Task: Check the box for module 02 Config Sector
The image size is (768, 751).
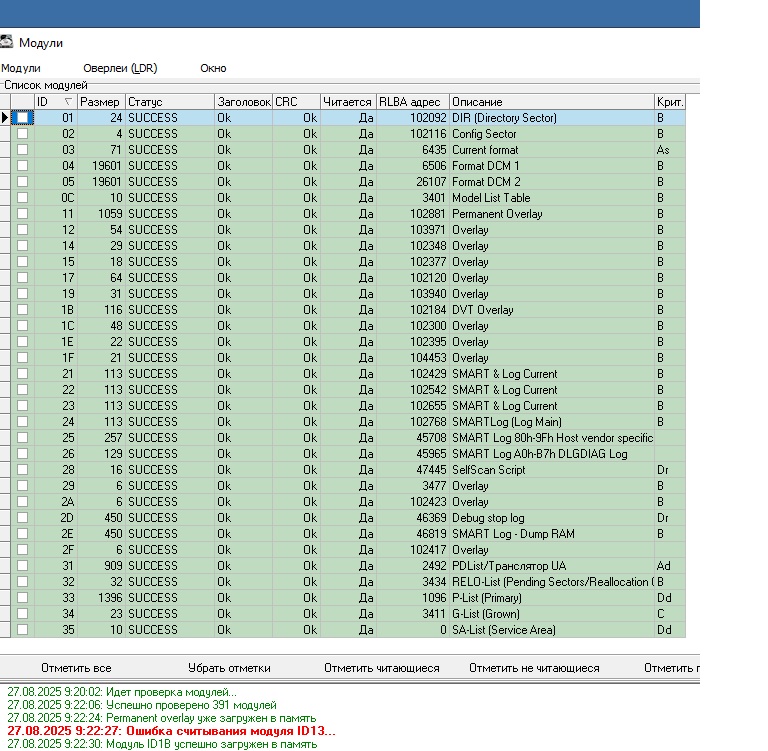Action: click(x=23, y=134)
